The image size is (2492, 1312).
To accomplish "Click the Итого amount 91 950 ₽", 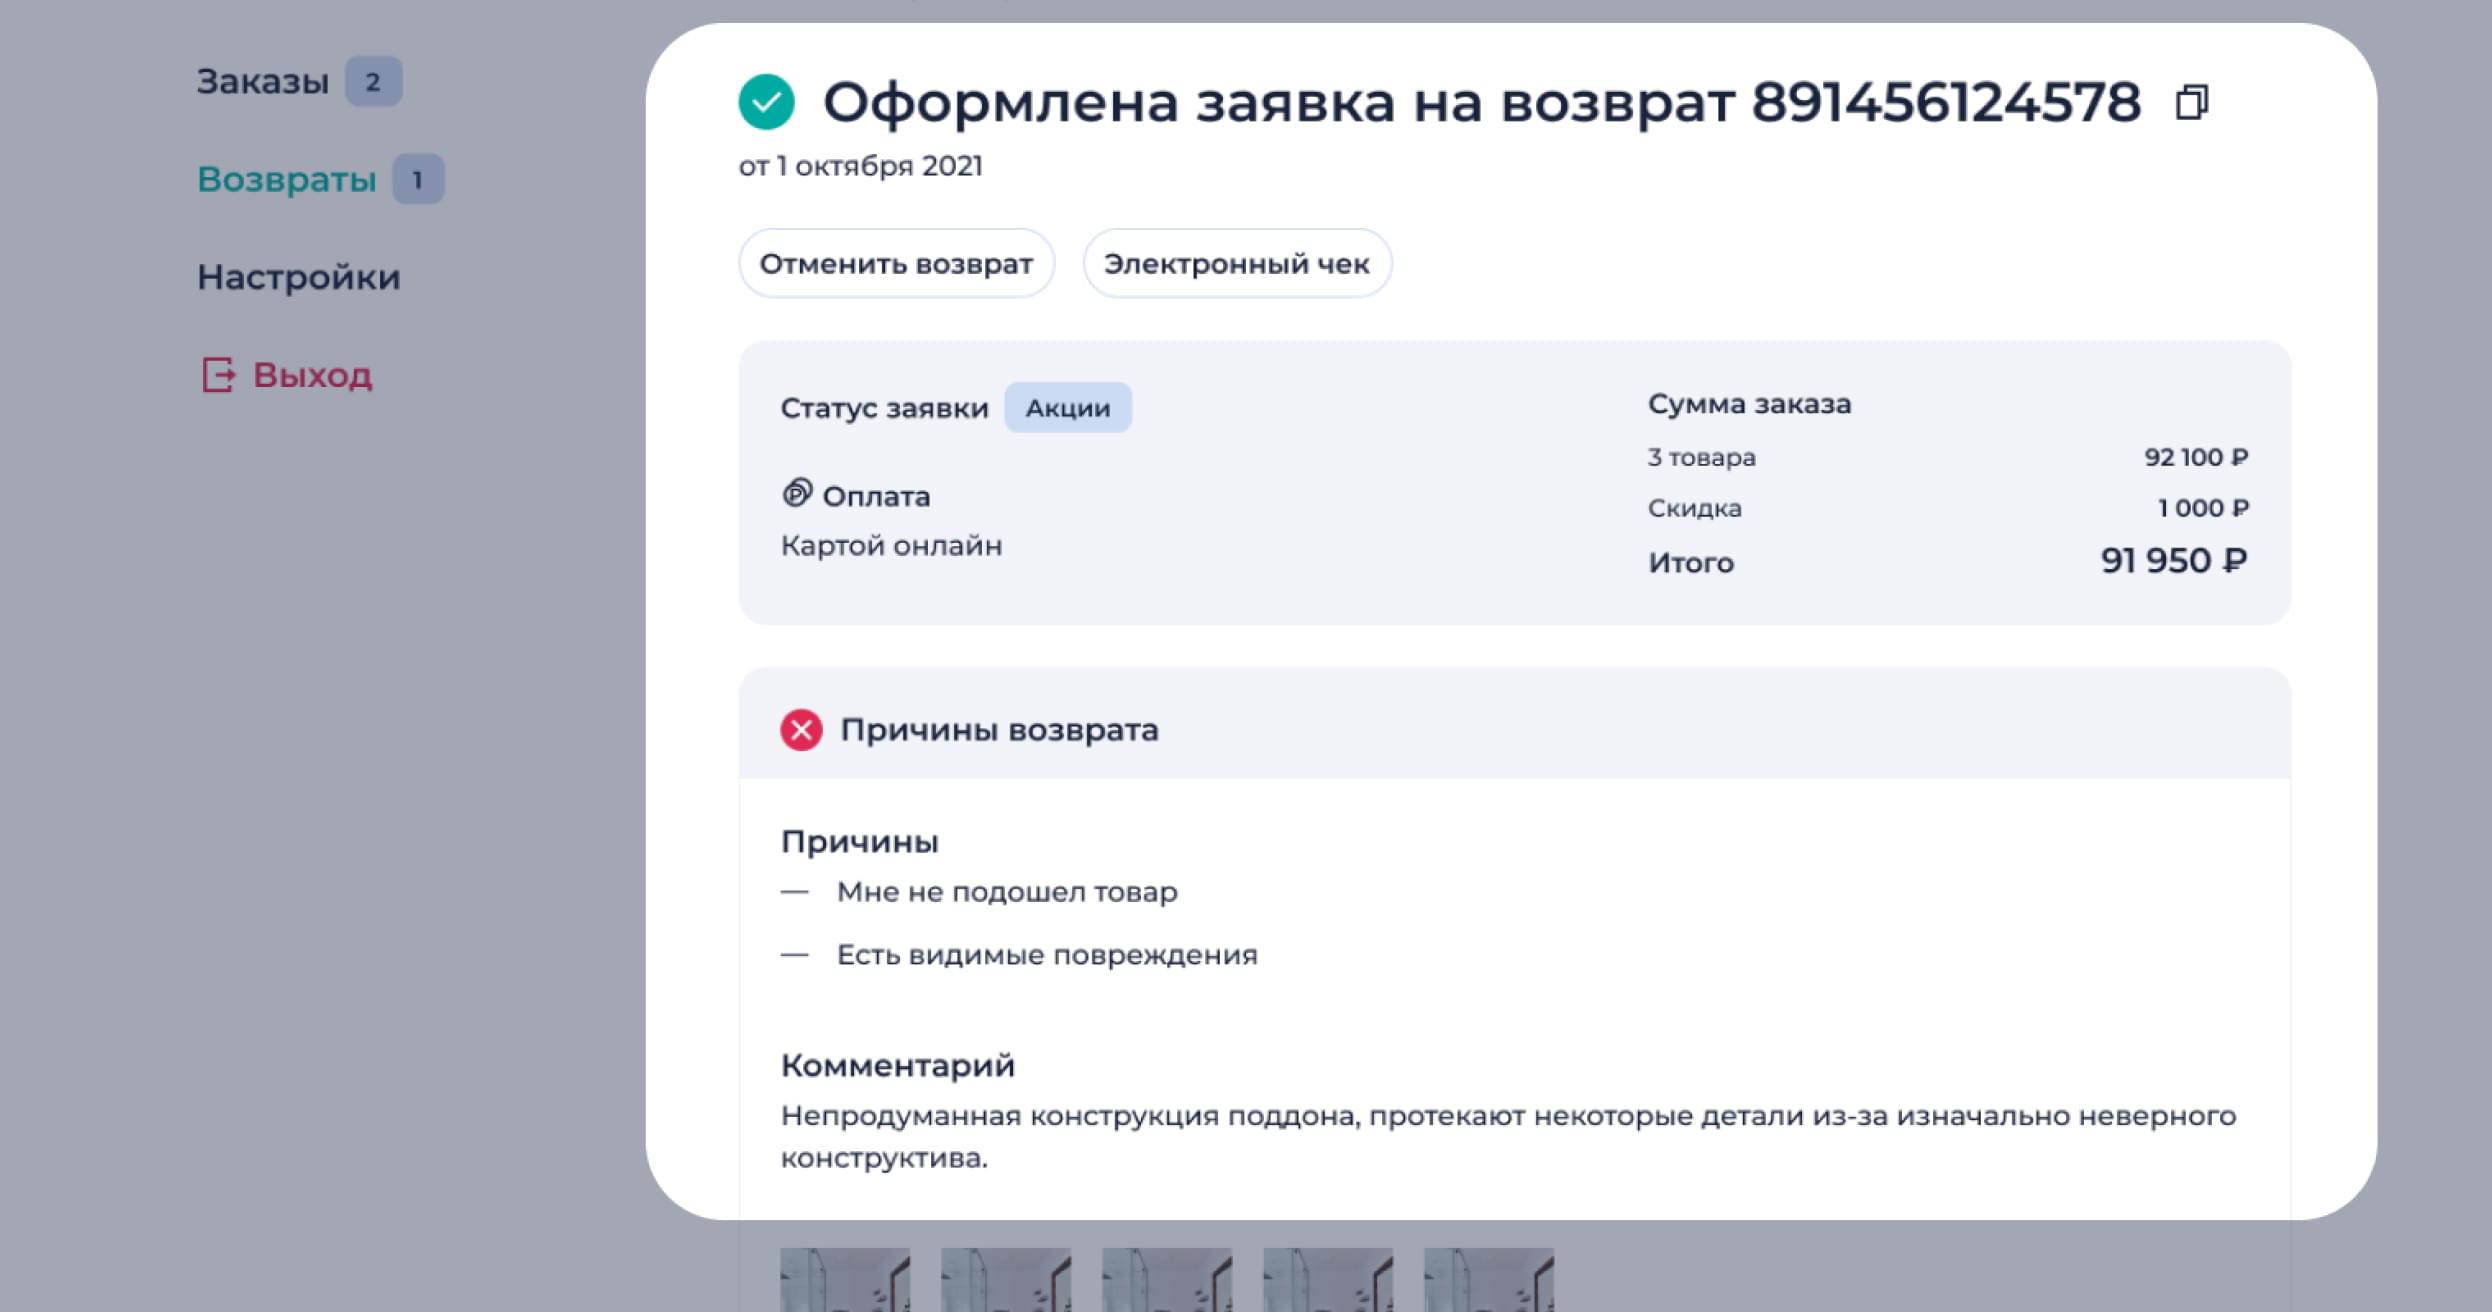I will click(x=2174, y=561).
